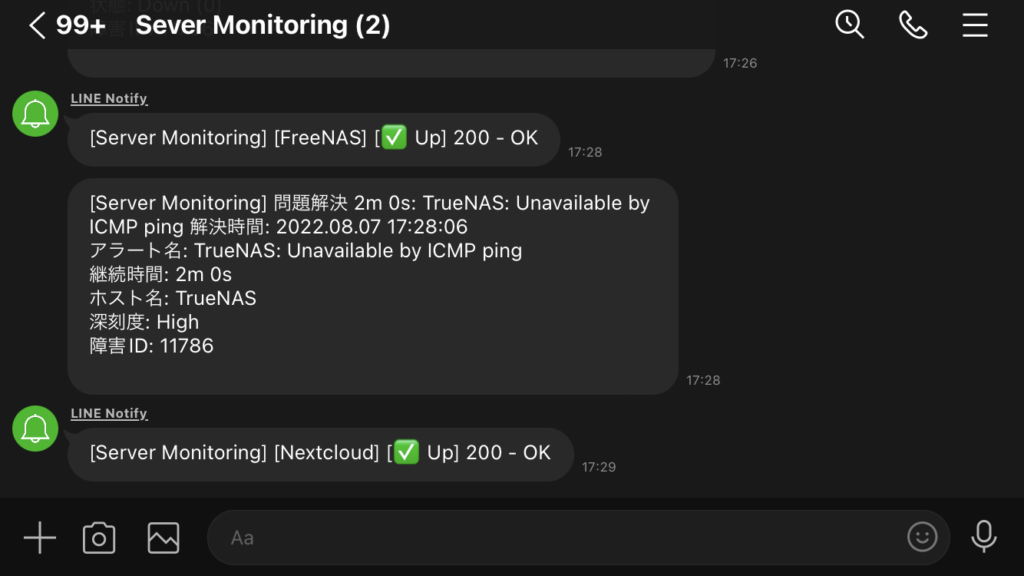This screenshot has height=576, width=1024.
Task: Go back using the left chevron arrow
Action: tap(37, 25)
